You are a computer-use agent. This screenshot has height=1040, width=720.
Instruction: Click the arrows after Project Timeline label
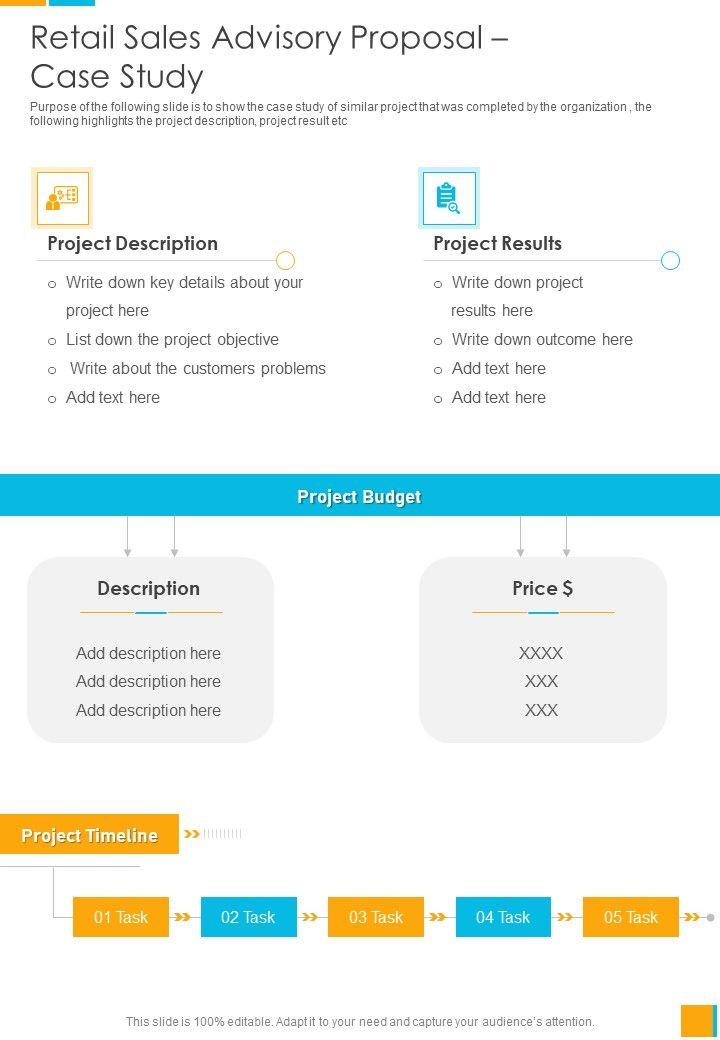tap(193, 833)
